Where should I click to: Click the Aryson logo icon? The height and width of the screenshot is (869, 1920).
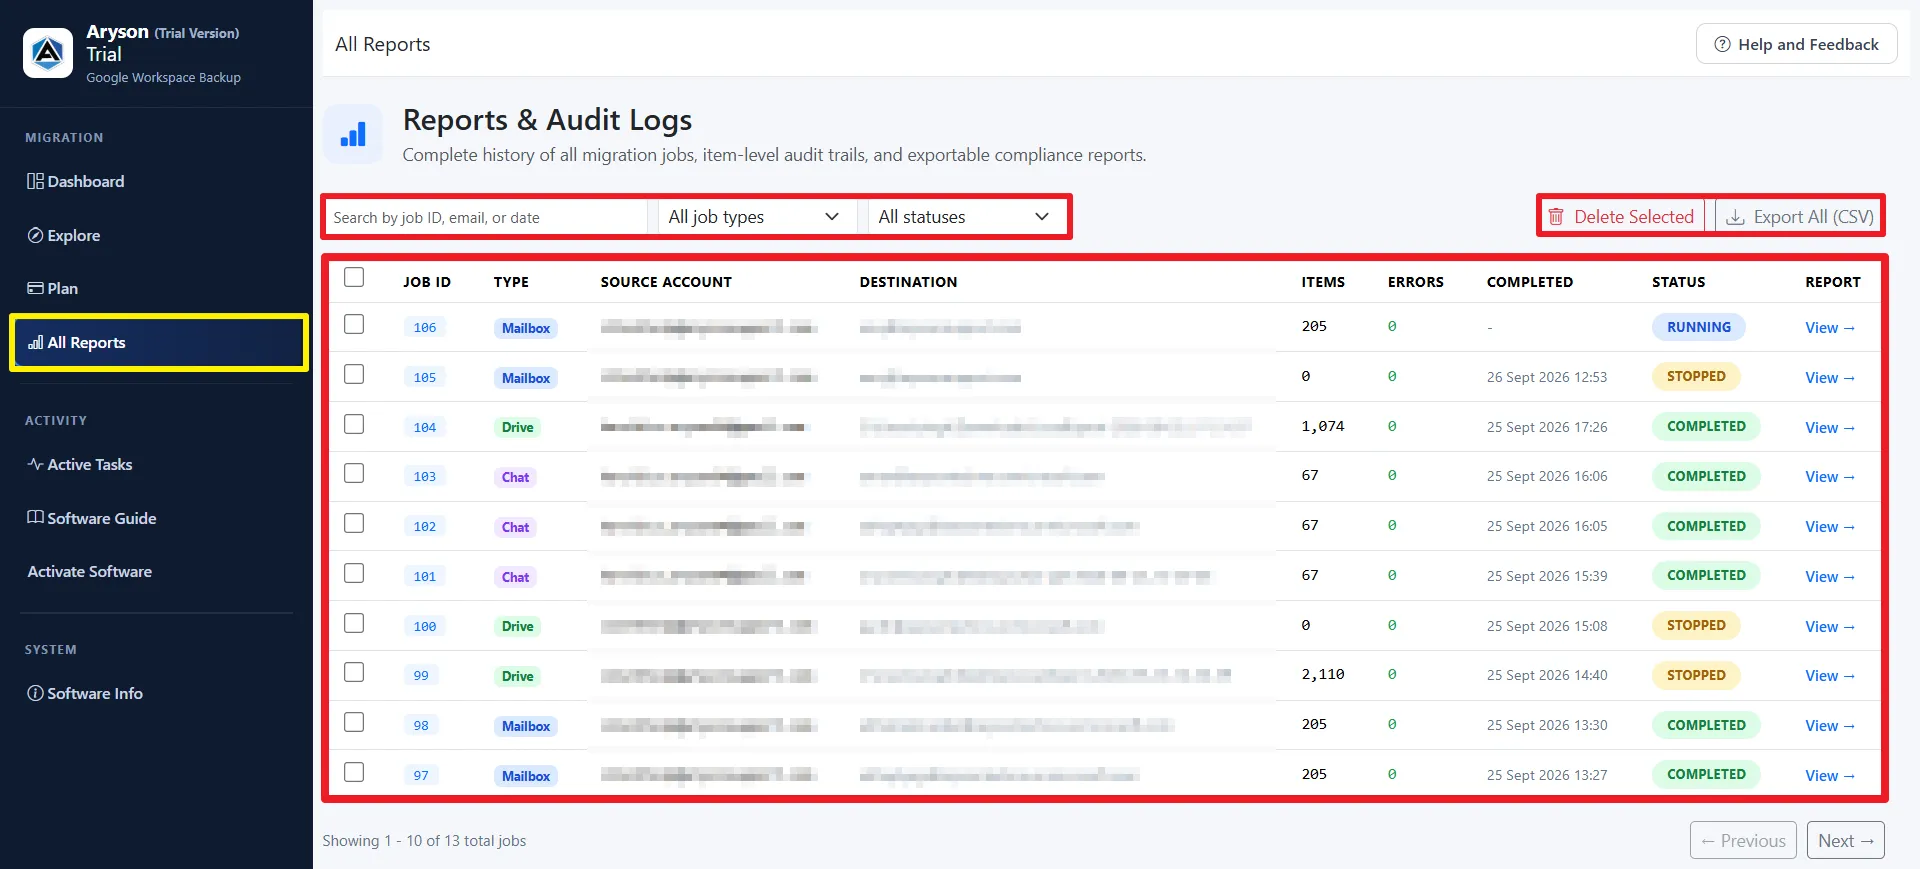pos(48,53)
